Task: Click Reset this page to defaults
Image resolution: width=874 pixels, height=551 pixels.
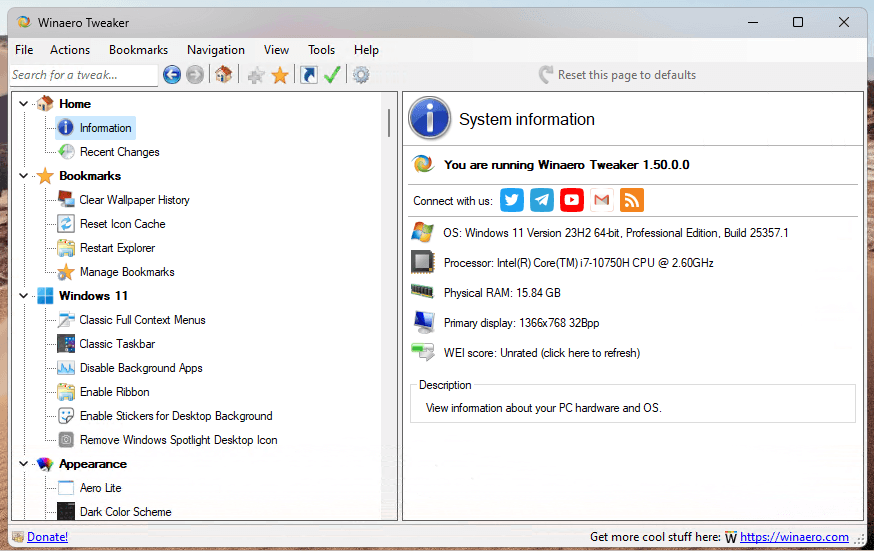Action: (x=626, y=75)
